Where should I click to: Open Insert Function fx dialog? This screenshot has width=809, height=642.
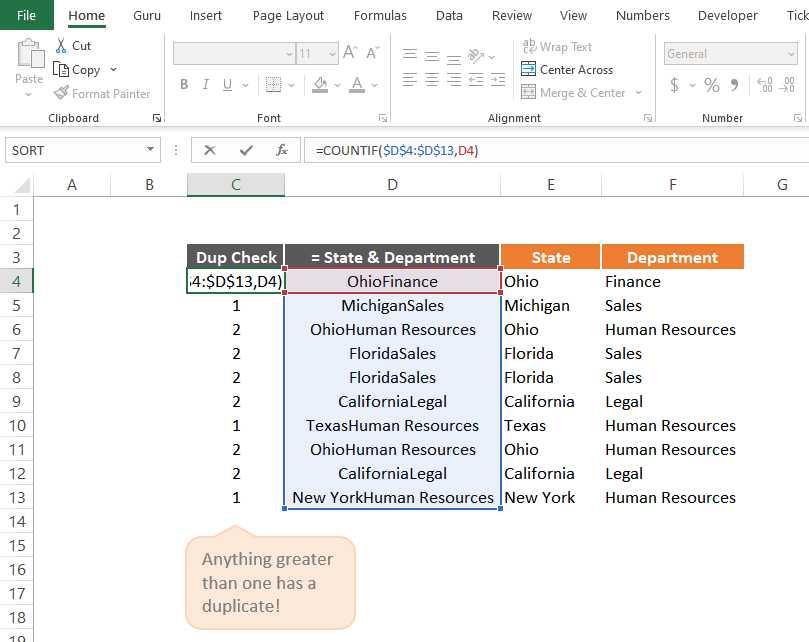282,150
